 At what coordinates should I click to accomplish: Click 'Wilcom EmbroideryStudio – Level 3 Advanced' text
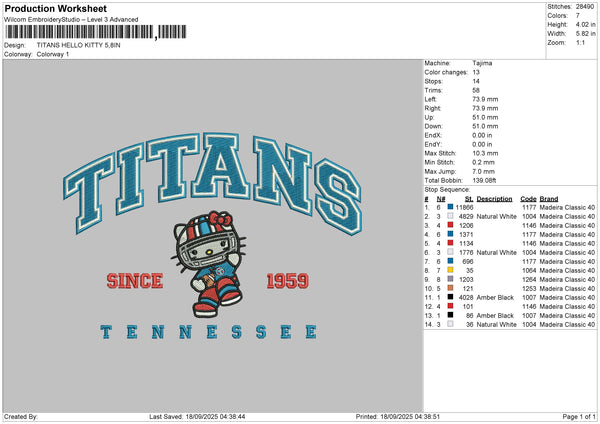pos(71,20)
